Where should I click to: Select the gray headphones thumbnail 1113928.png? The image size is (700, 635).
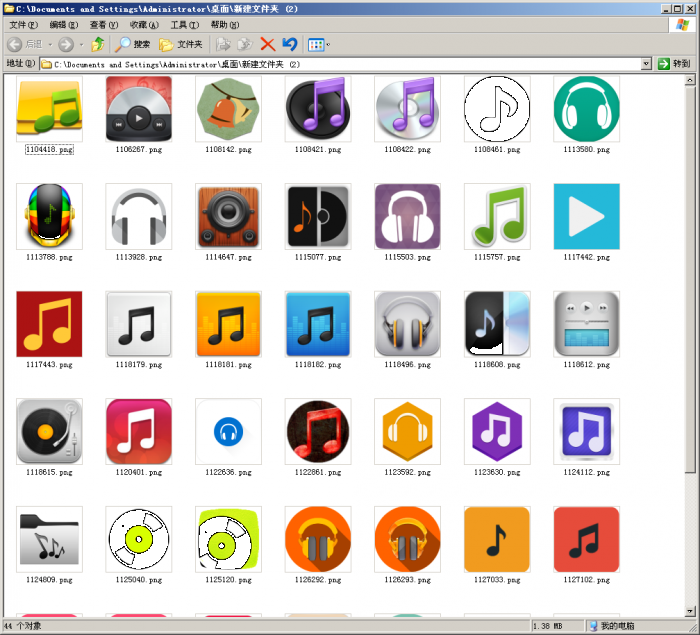coord(139,216)
